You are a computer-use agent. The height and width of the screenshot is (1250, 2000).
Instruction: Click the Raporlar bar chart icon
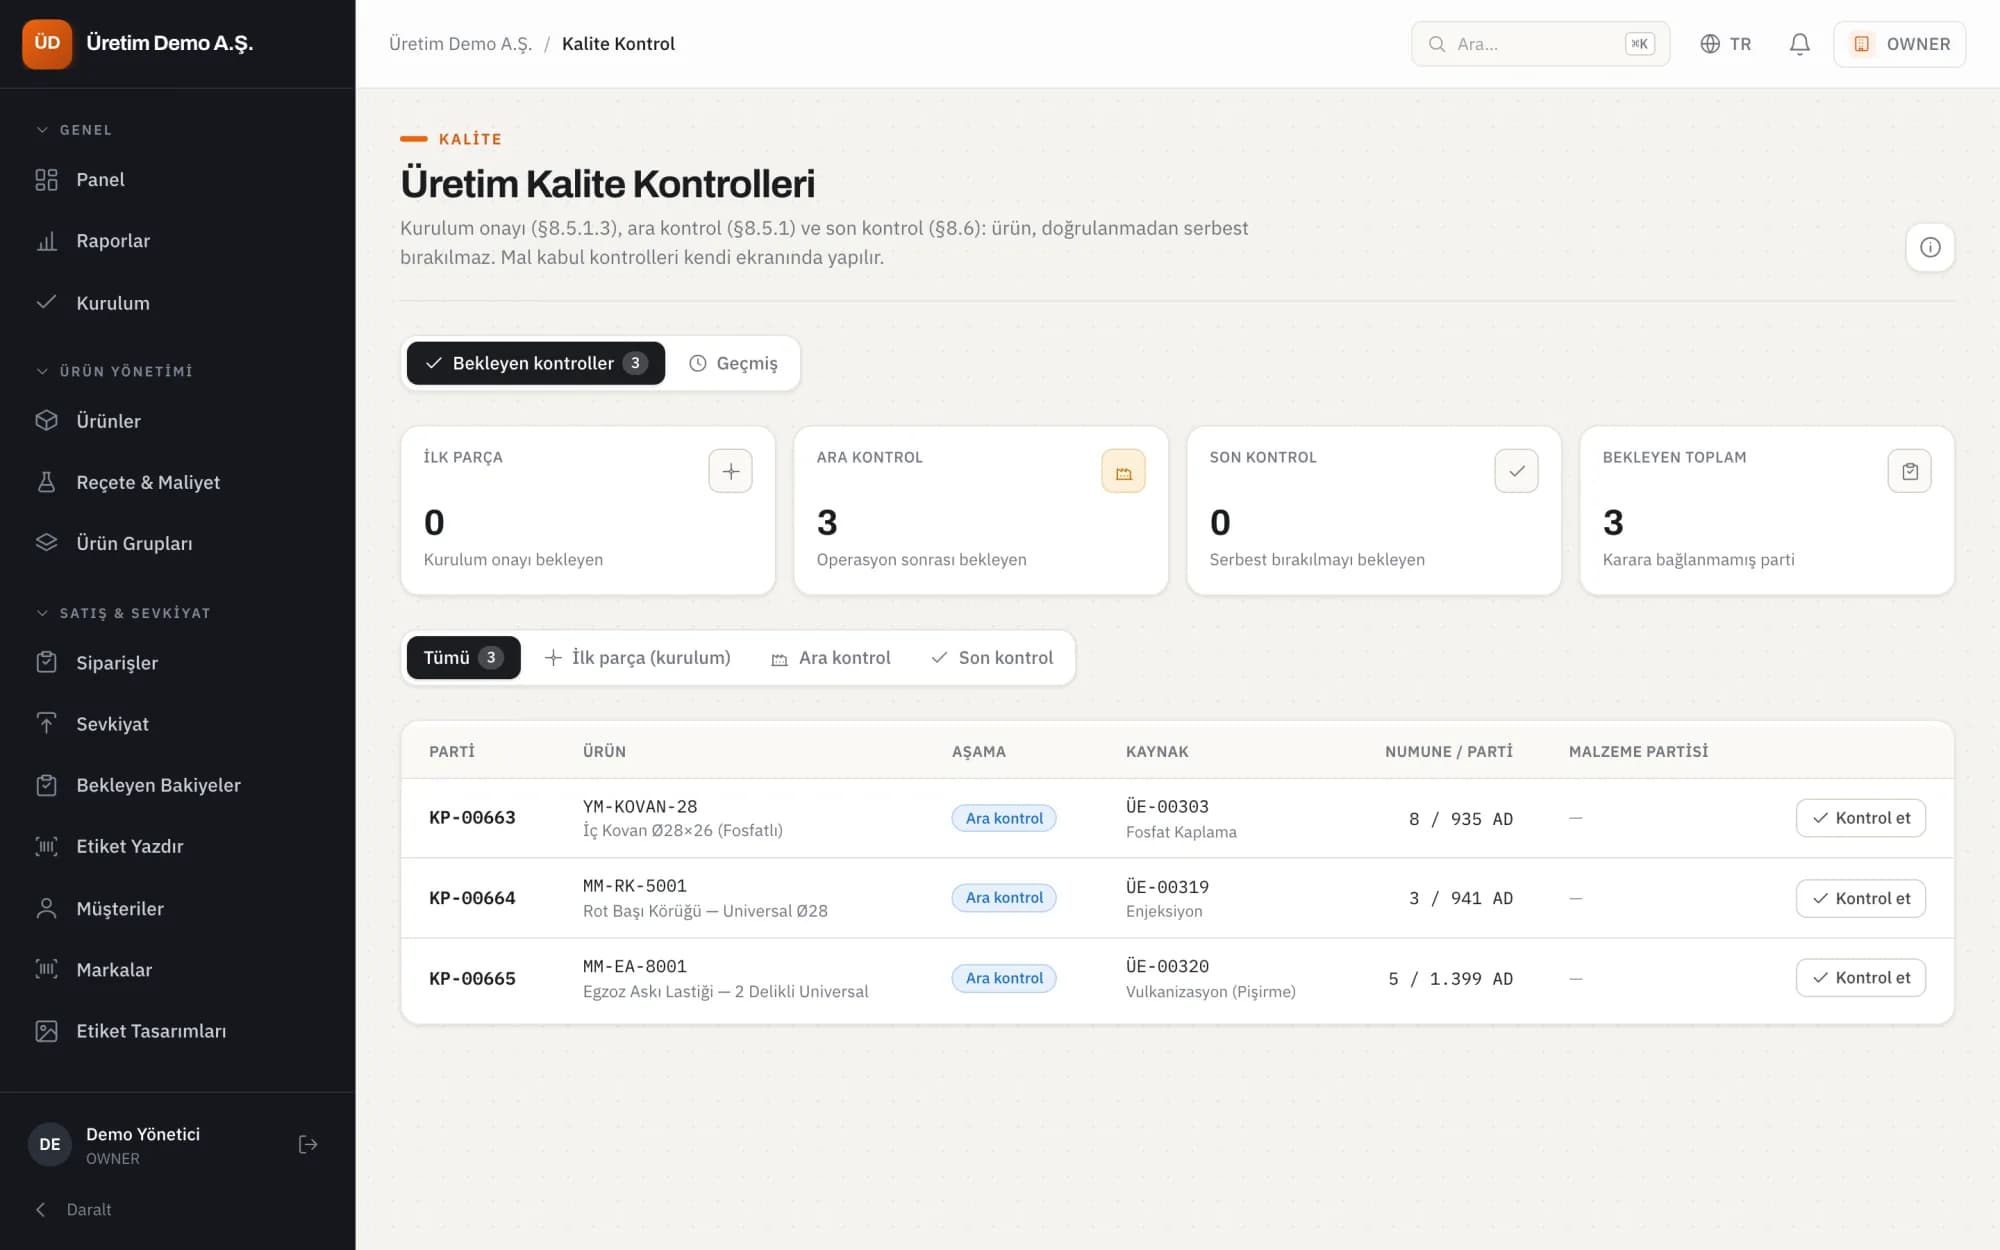click(x=46, y=241)
